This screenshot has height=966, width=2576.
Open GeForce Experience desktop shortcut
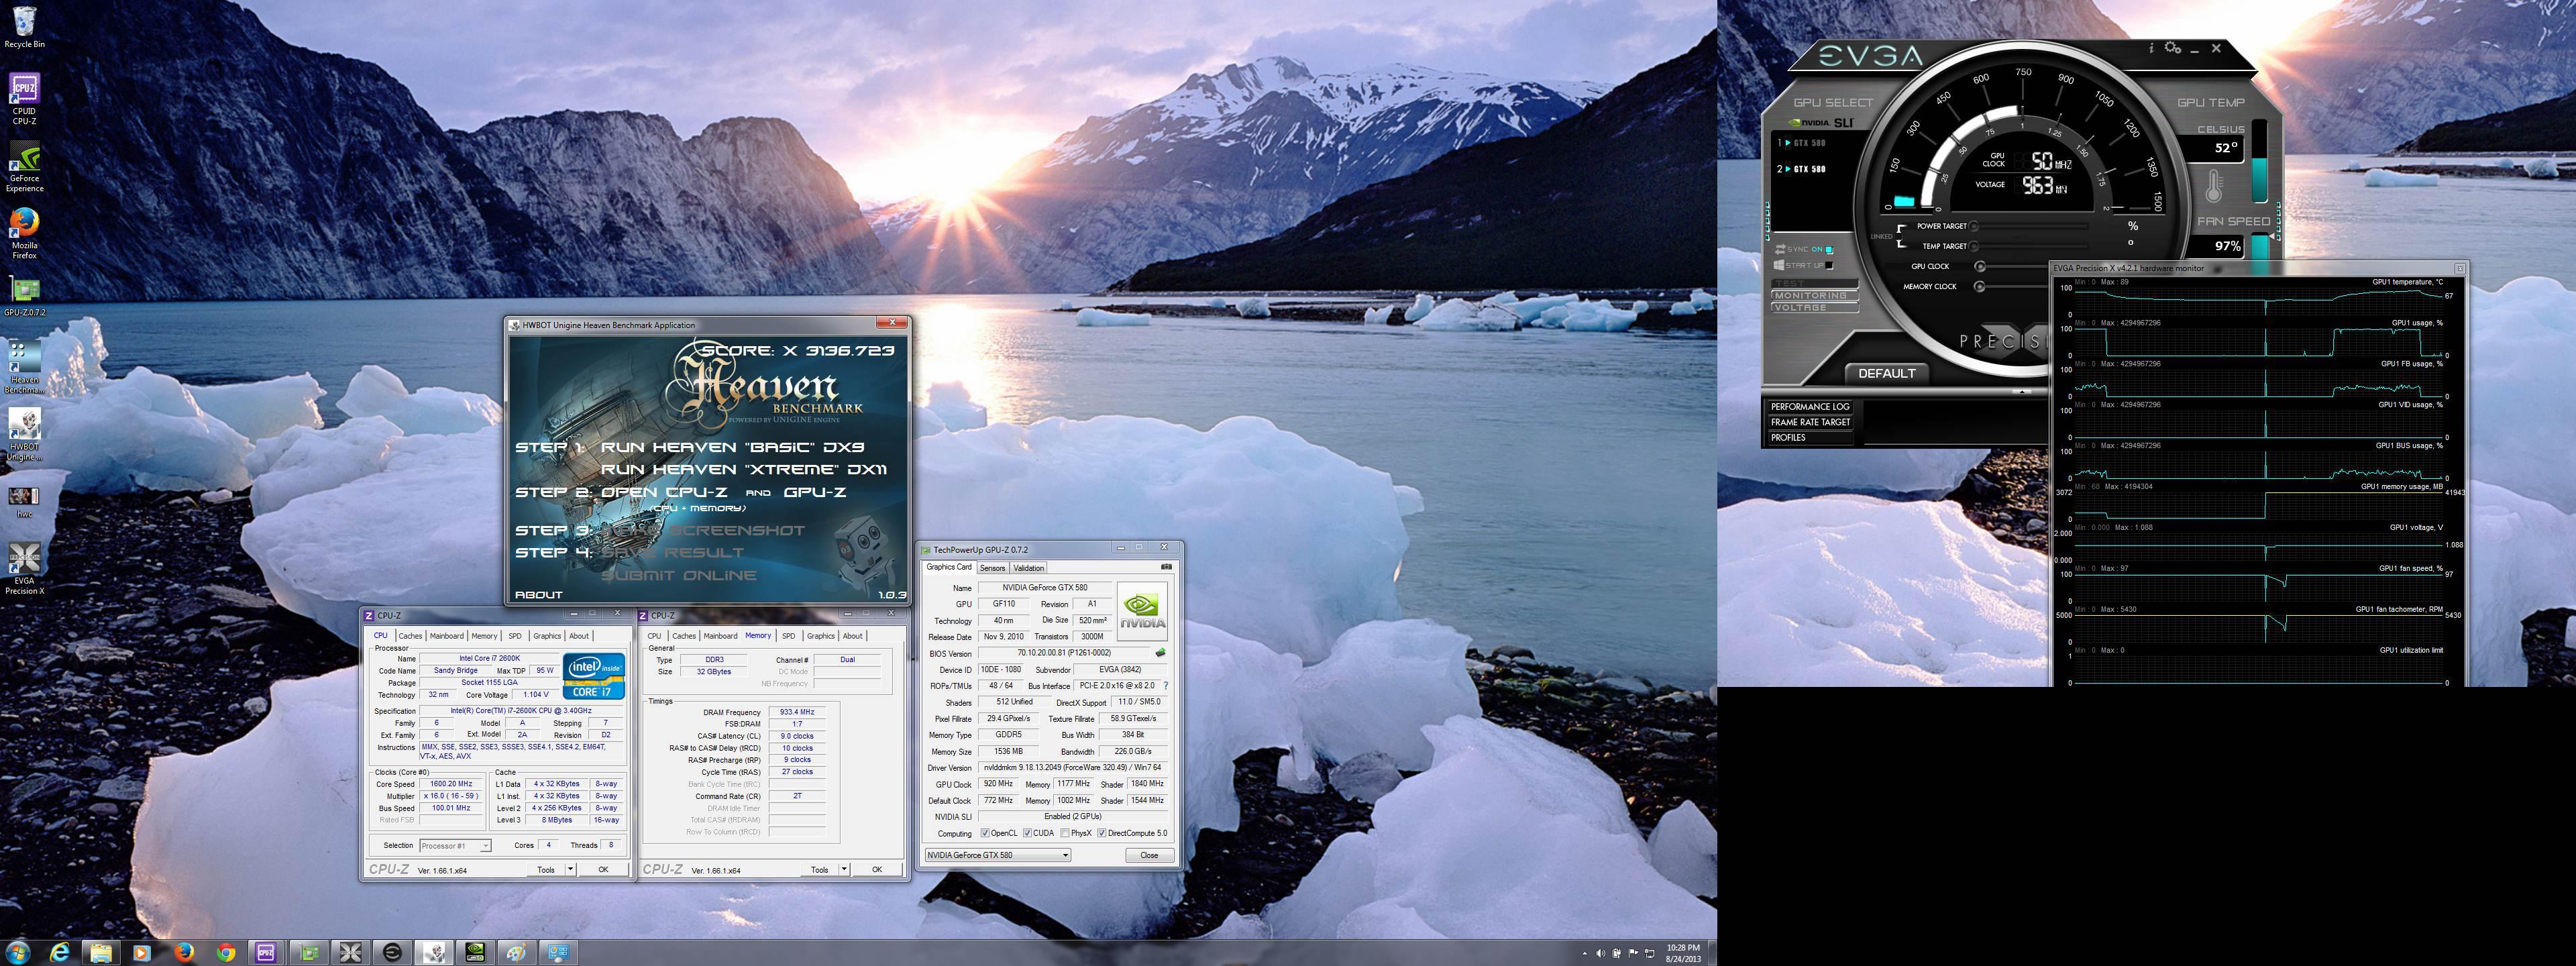(24, 167)
